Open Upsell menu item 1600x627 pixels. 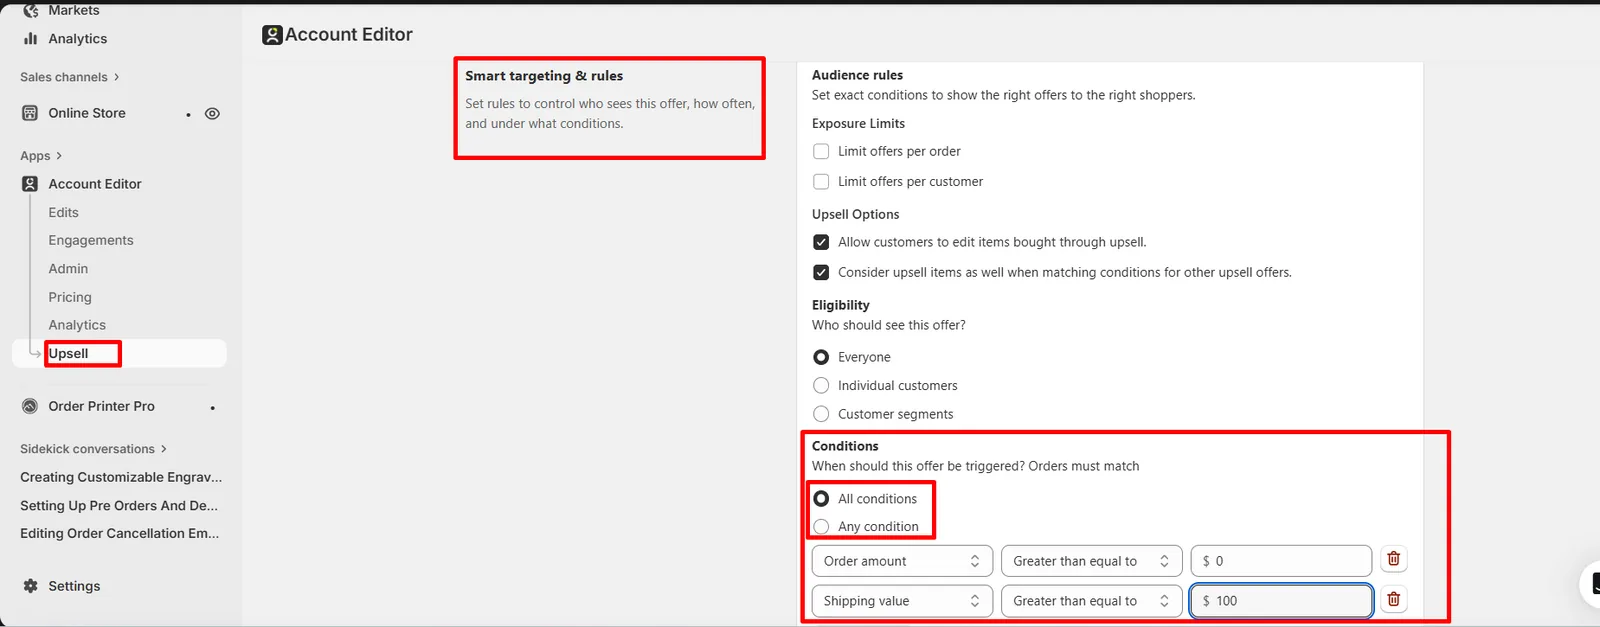tap(68, 353)
